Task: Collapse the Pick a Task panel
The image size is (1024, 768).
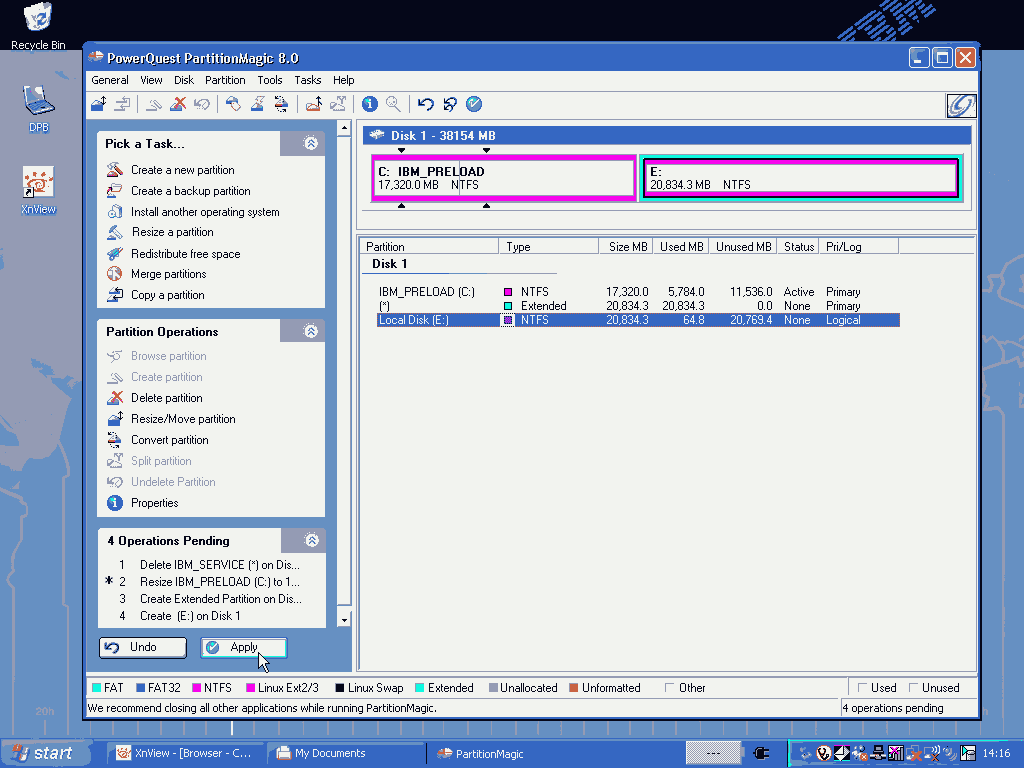Action: click(x=311, y=144)
